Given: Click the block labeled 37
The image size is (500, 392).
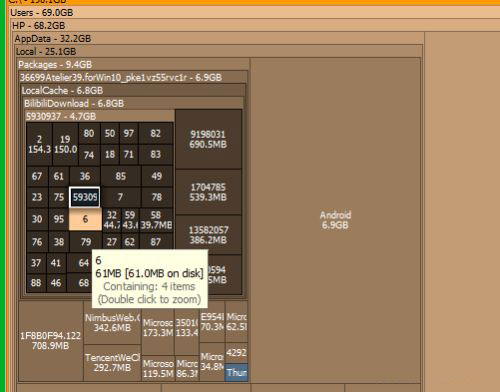Looking at the screenshot, I should [36, 263].
